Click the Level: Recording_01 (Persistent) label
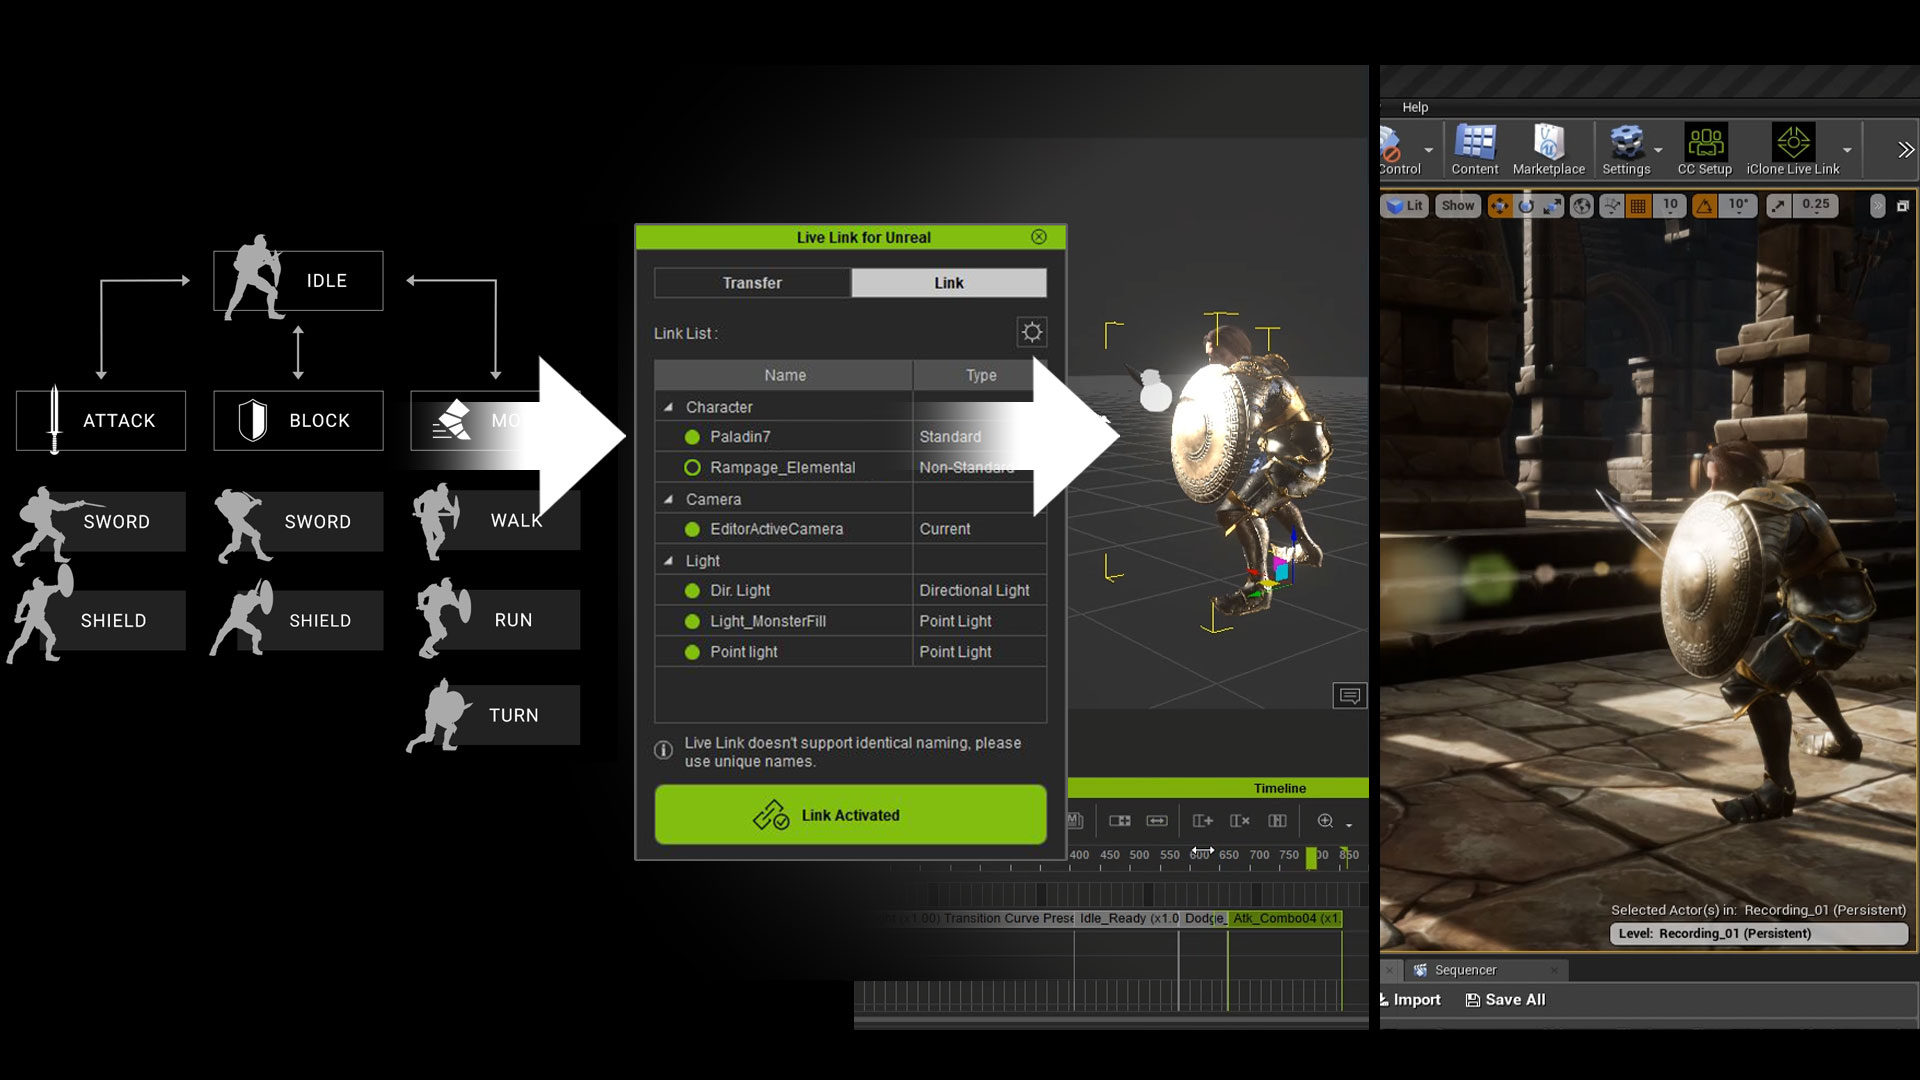The image size is (1920, 1080). (x=1758, y=934)
